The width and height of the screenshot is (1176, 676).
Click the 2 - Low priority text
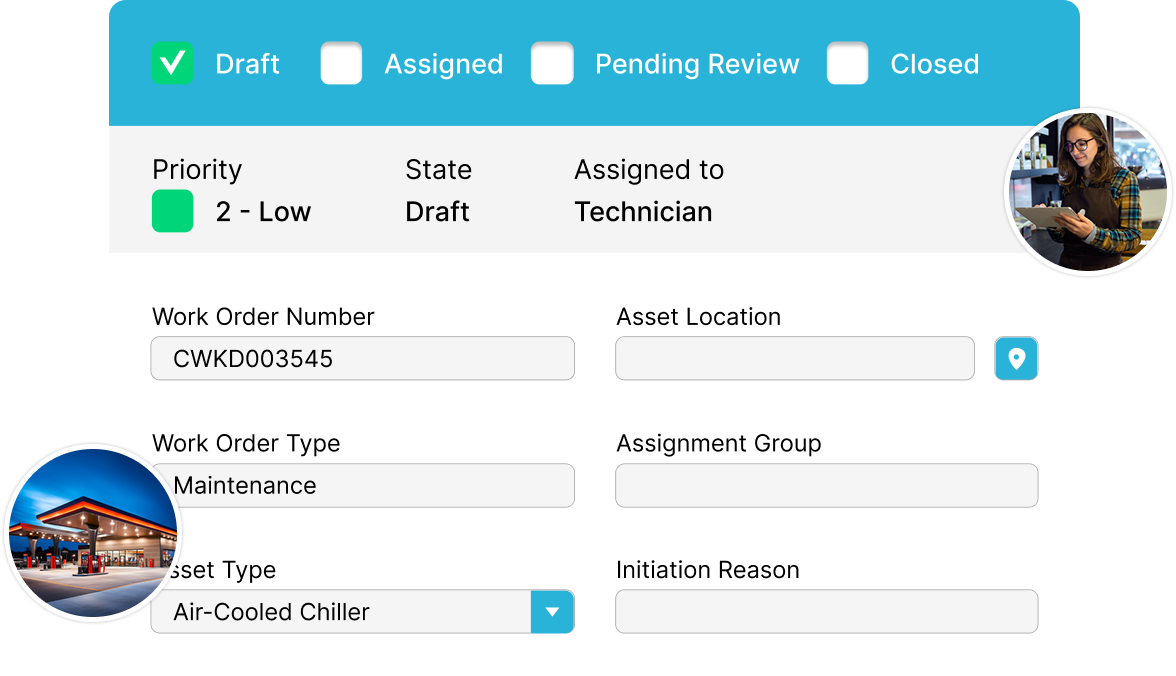[263, 212]
